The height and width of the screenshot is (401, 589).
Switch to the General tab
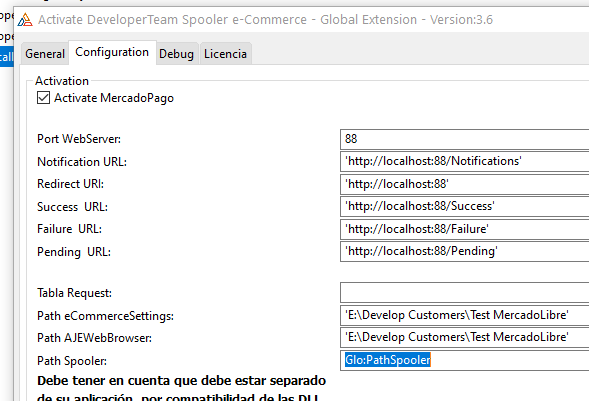coord(45,54)
